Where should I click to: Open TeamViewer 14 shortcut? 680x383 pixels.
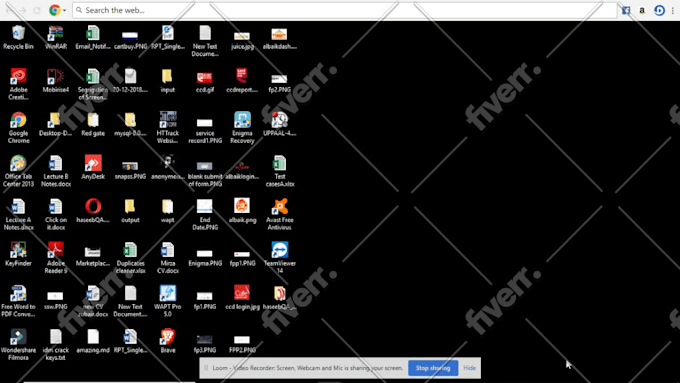pyautogui.click(x=279, y=258)
